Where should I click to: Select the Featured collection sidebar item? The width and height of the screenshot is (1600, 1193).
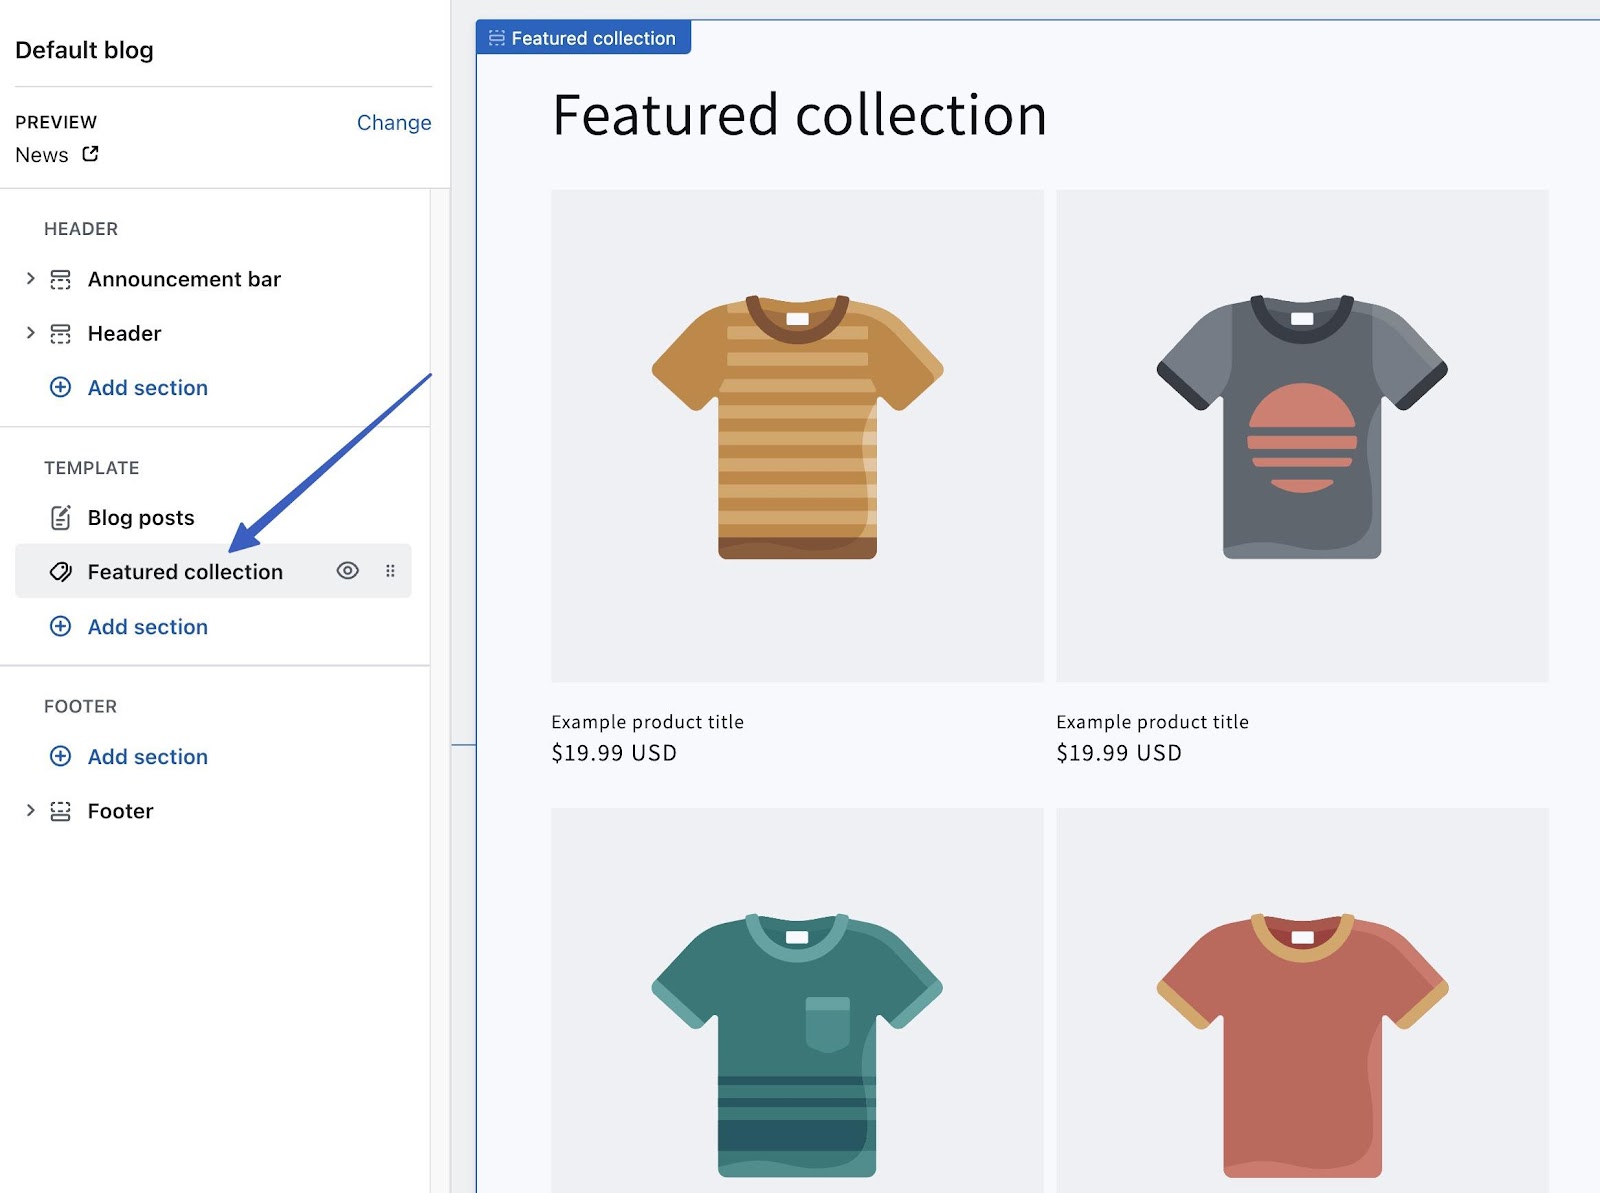click(185, 571)
